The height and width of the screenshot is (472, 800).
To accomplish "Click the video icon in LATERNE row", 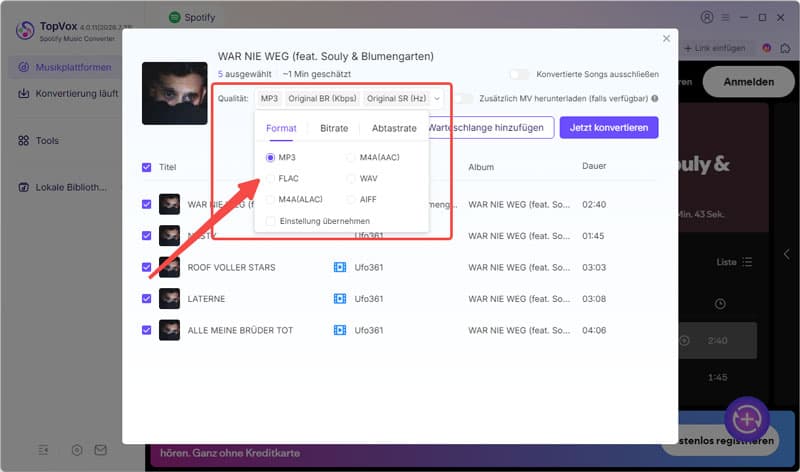I will click(340, 299).
